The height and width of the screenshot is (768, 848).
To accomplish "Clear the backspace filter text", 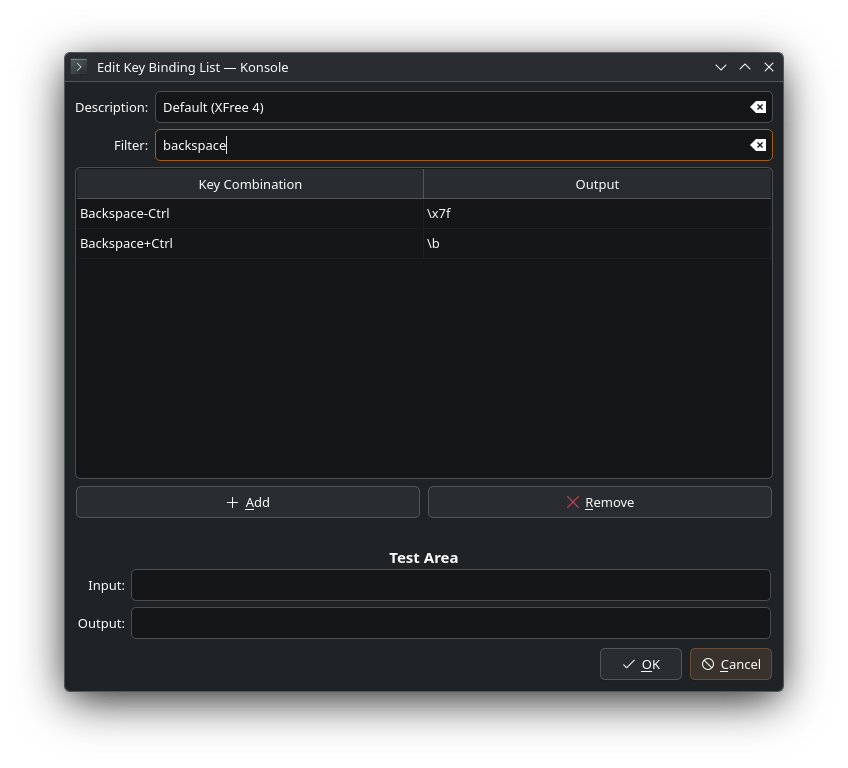I will 758,145.
